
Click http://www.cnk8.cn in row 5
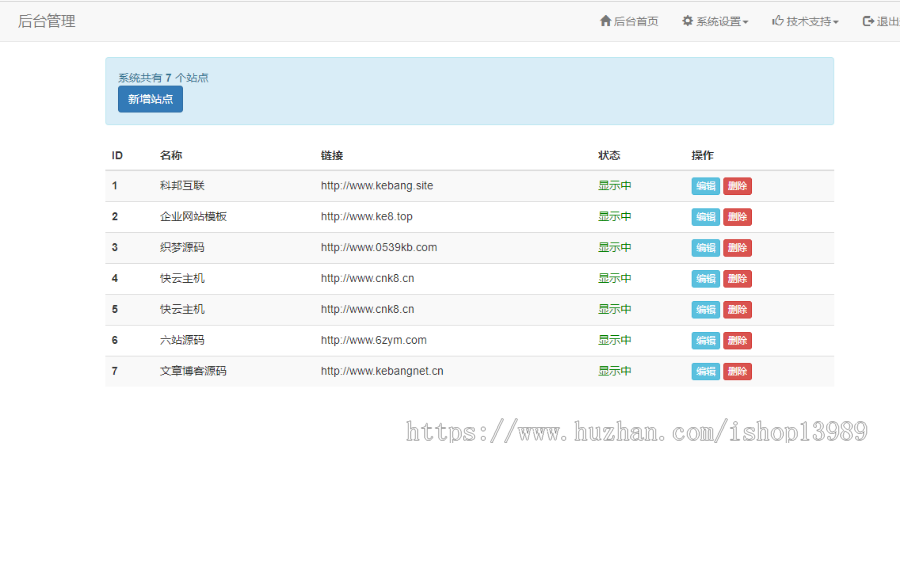click(x=367, y=310)
